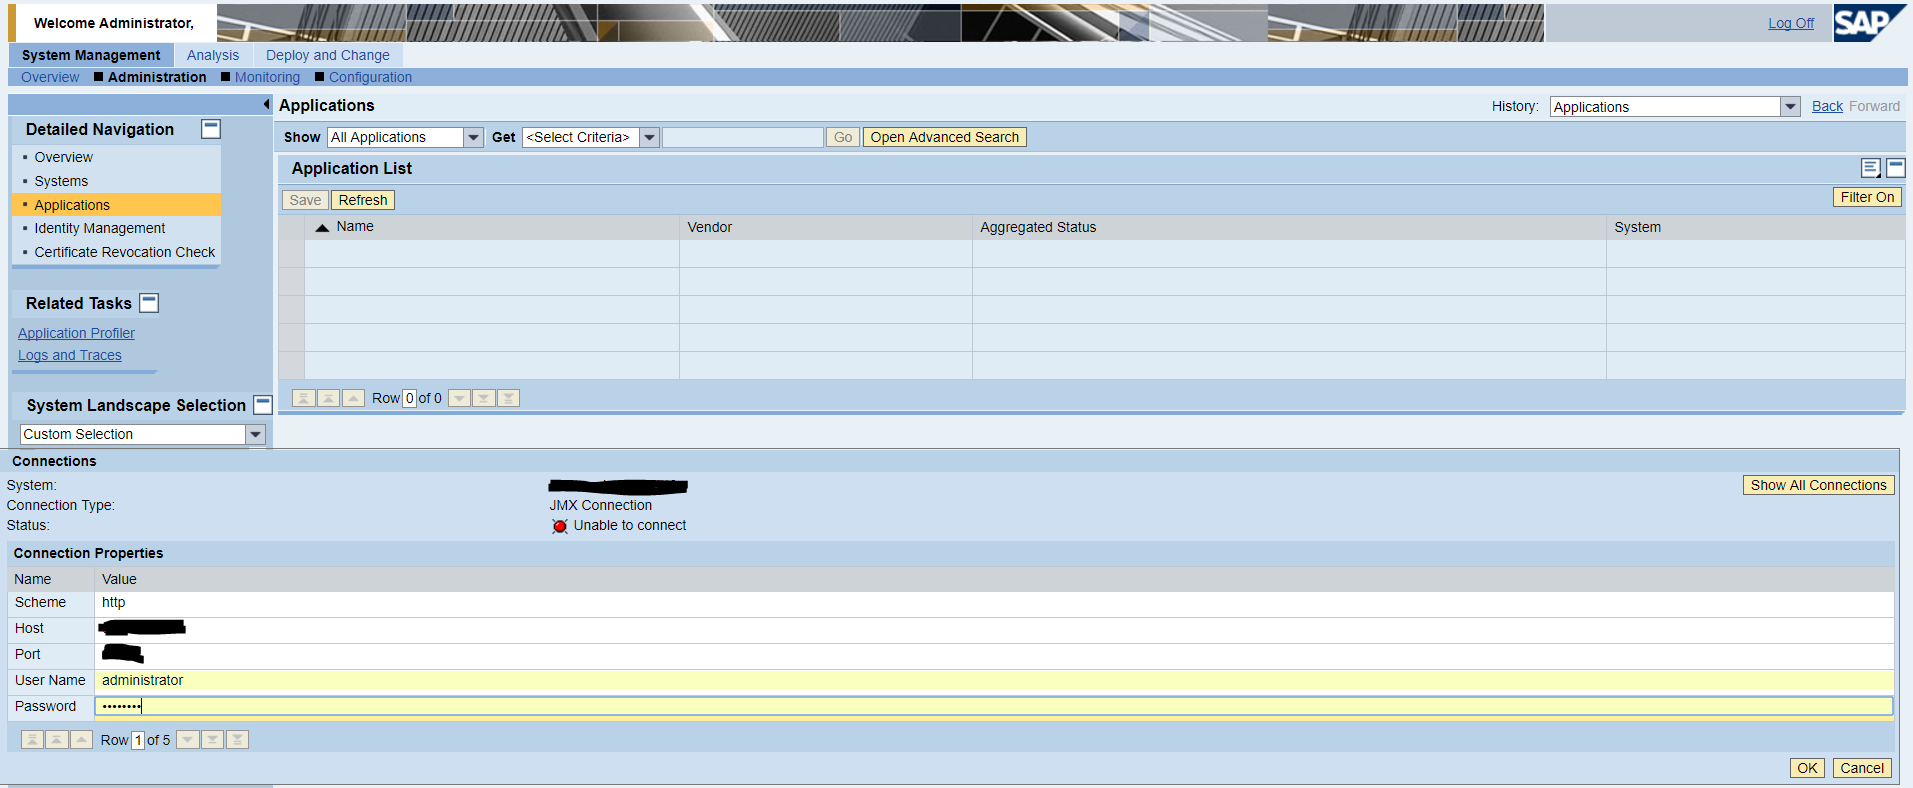Click the red Unable to connect status icon

click(x=560, y=526)
